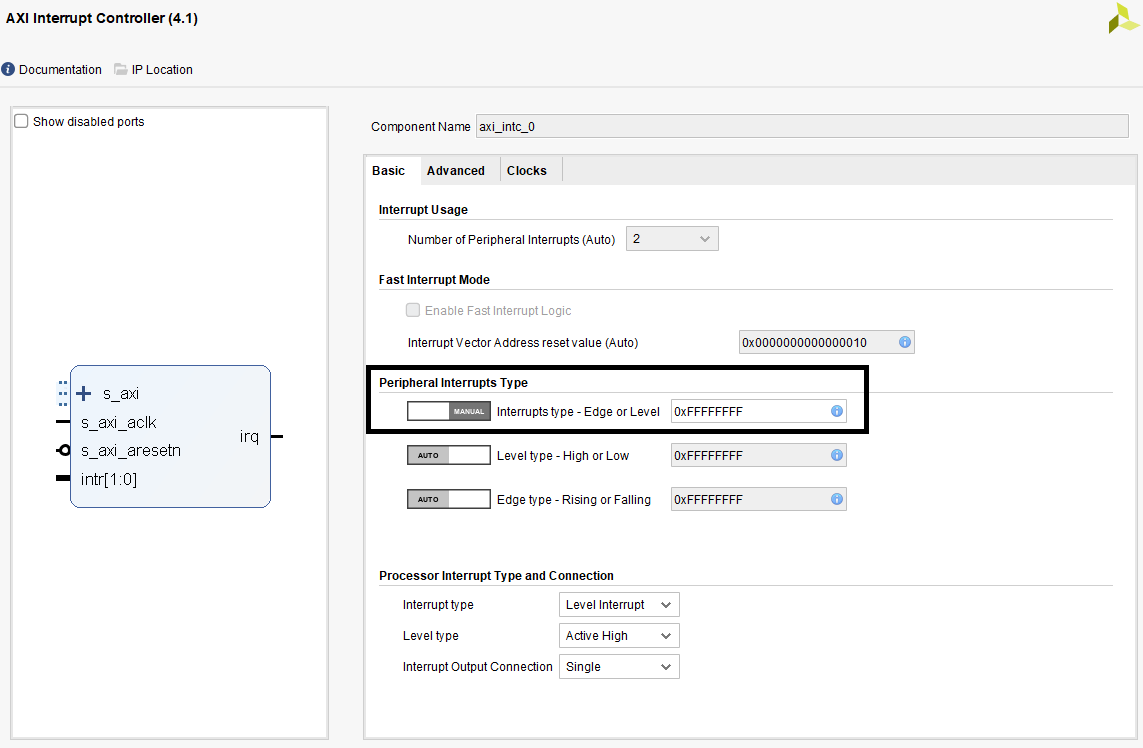Image resolution: width=1143 pixels, height=748 pixels.
Task: Switch to the Advanced tab
Action: point(456,171)
